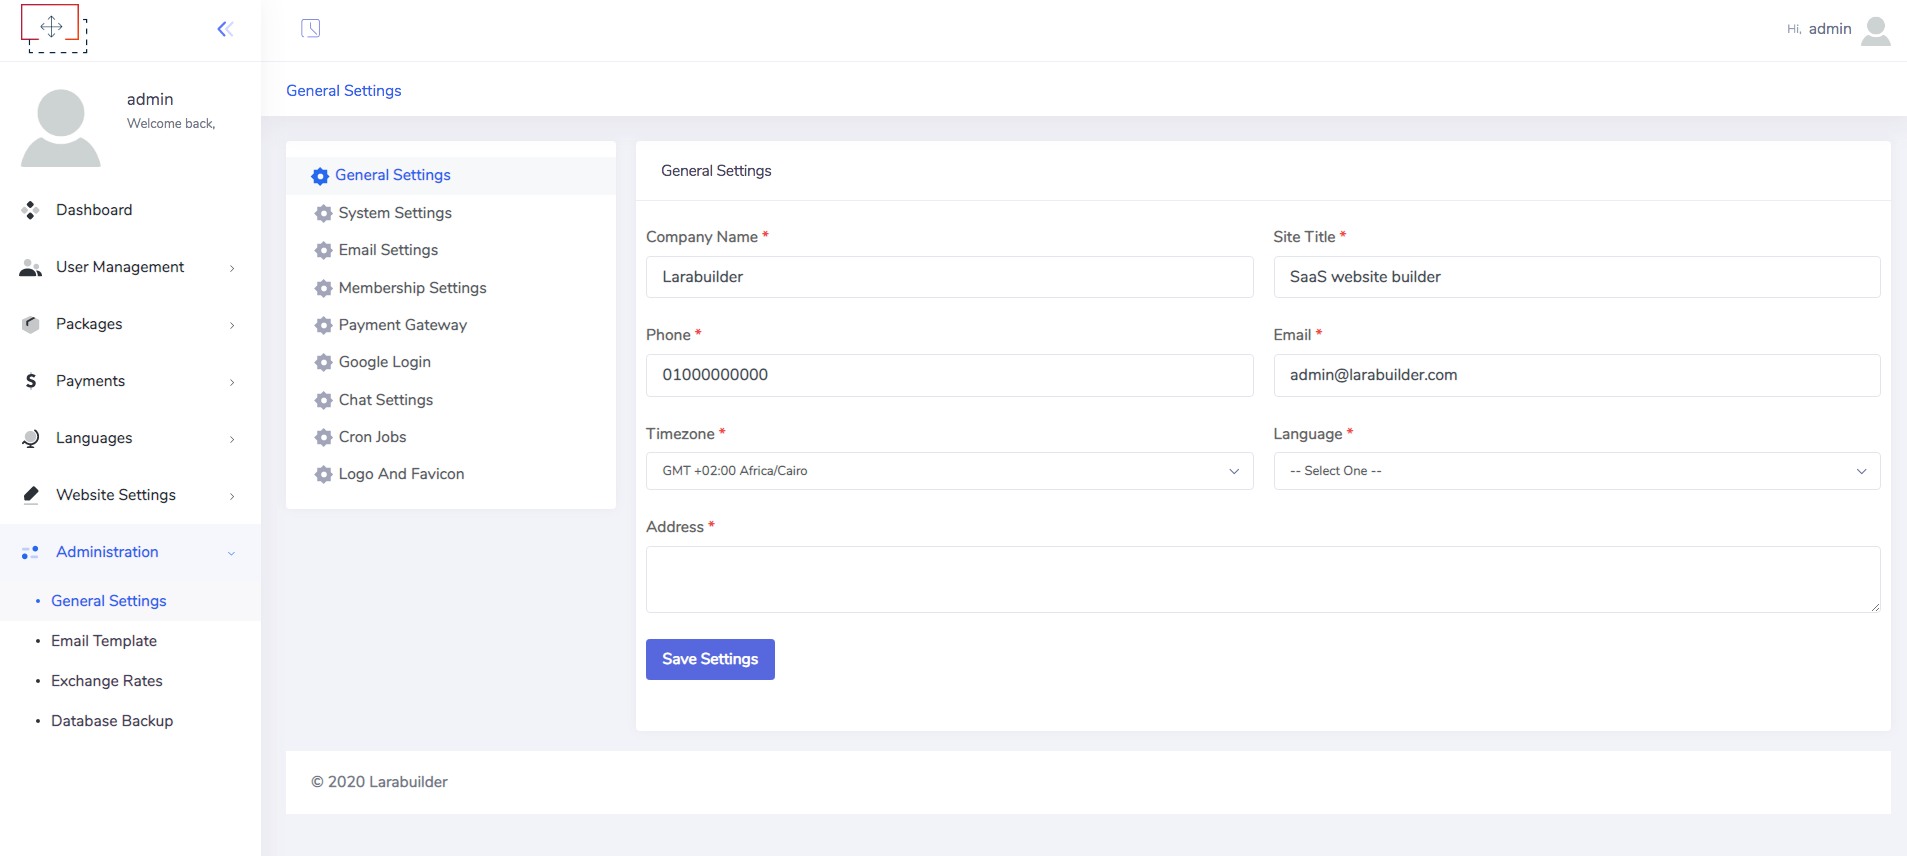Click the Payments dollar sign icon
1907x856 pixels.
31,381
